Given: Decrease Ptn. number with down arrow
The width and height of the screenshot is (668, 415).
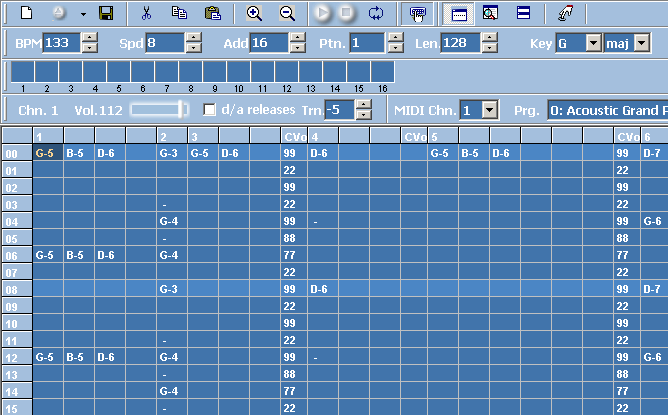Looking at the screenshot, I should click(x=396, y=48).
